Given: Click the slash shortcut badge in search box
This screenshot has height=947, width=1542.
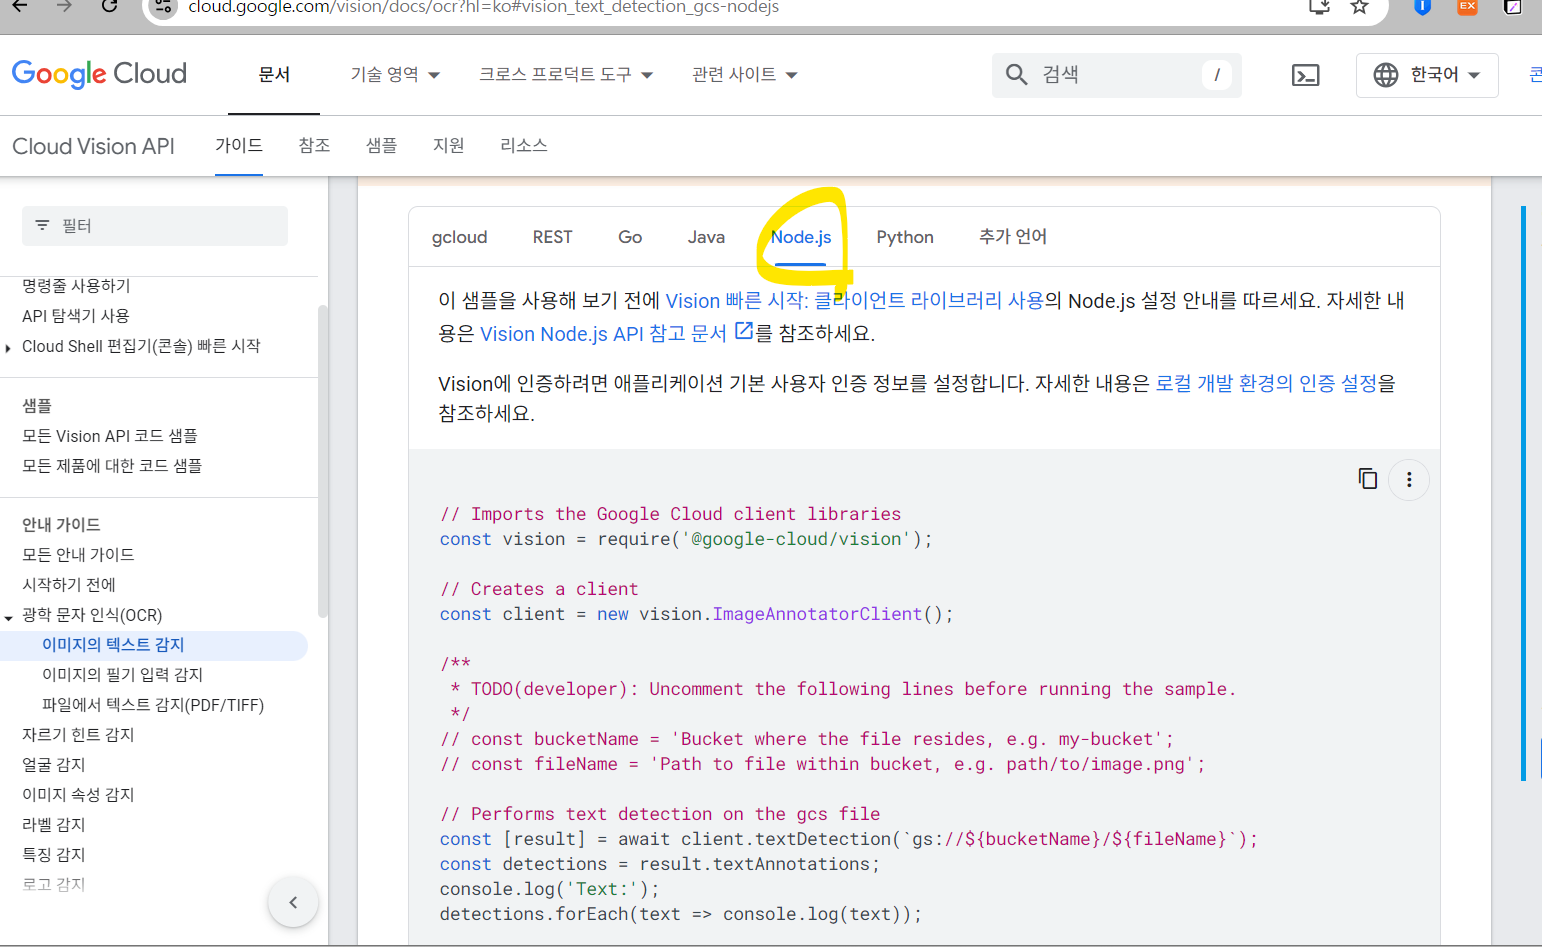Looking at the screenshot, I should point(1216,75).
